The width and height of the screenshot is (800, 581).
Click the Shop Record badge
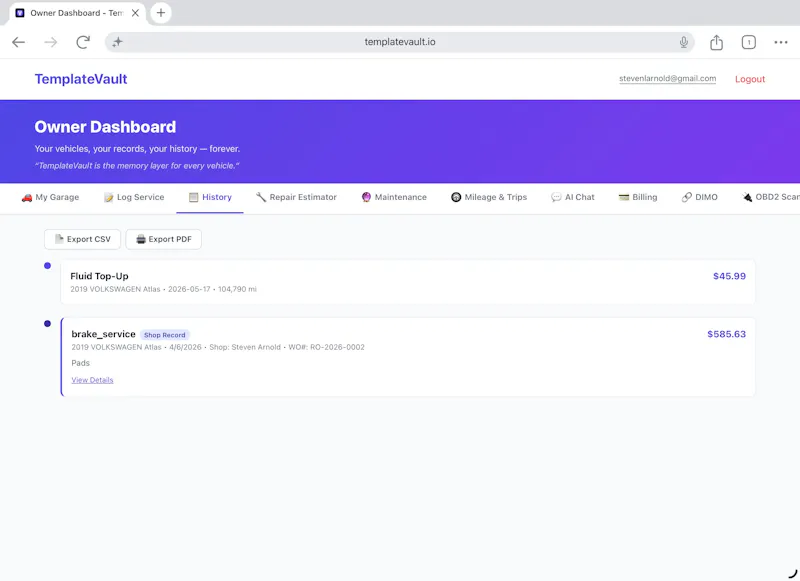[164, 335]
